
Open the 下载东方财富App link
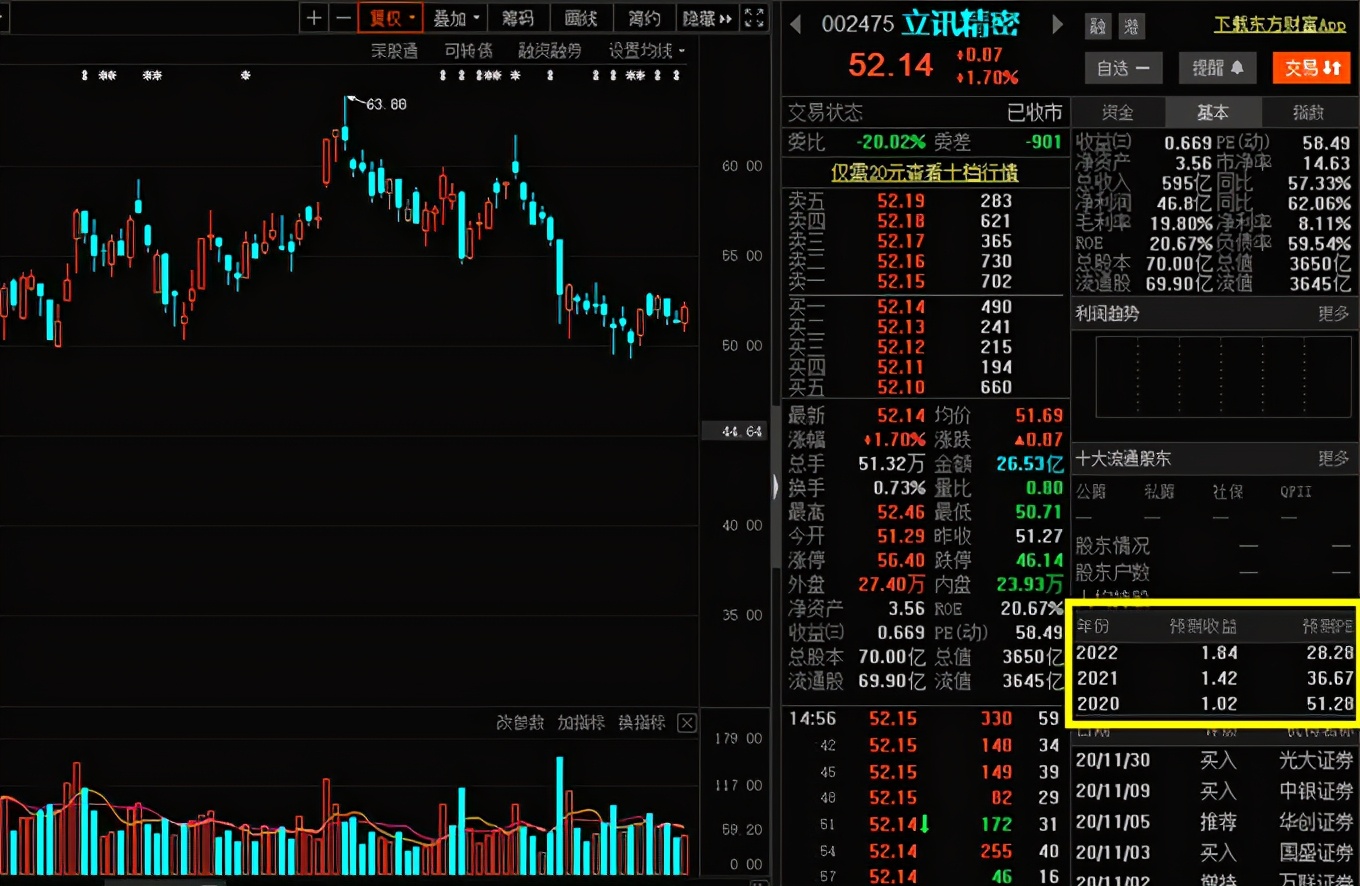coord(1280,24)
